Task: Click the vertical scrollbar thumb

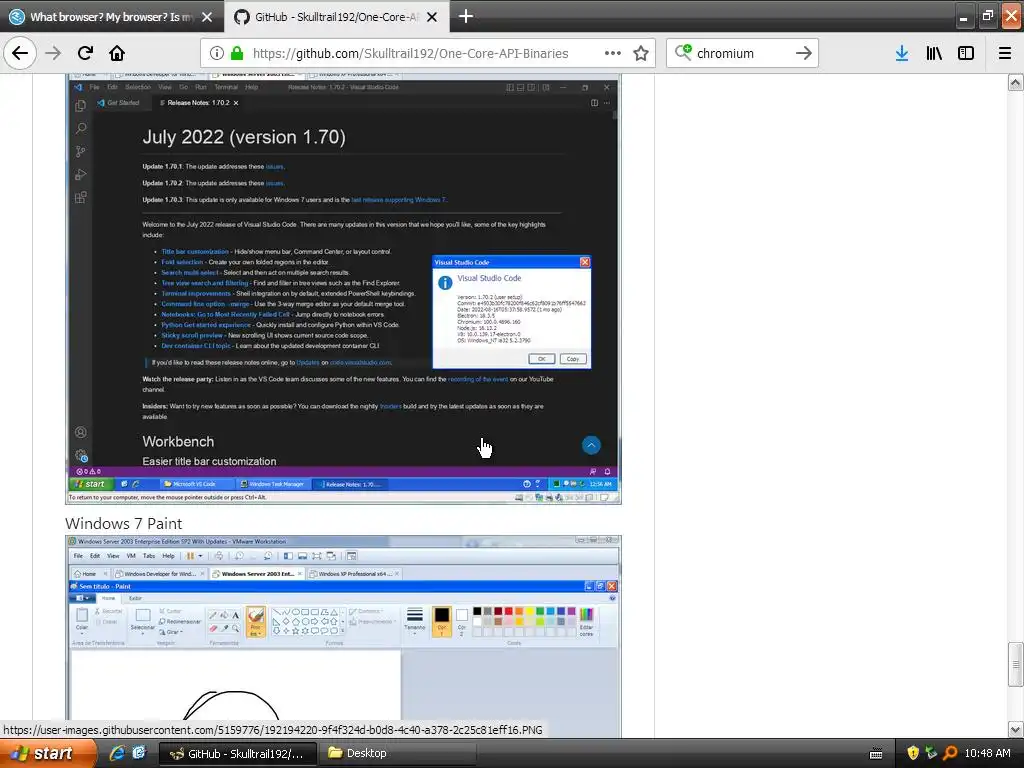Action: click(1015, 665)
